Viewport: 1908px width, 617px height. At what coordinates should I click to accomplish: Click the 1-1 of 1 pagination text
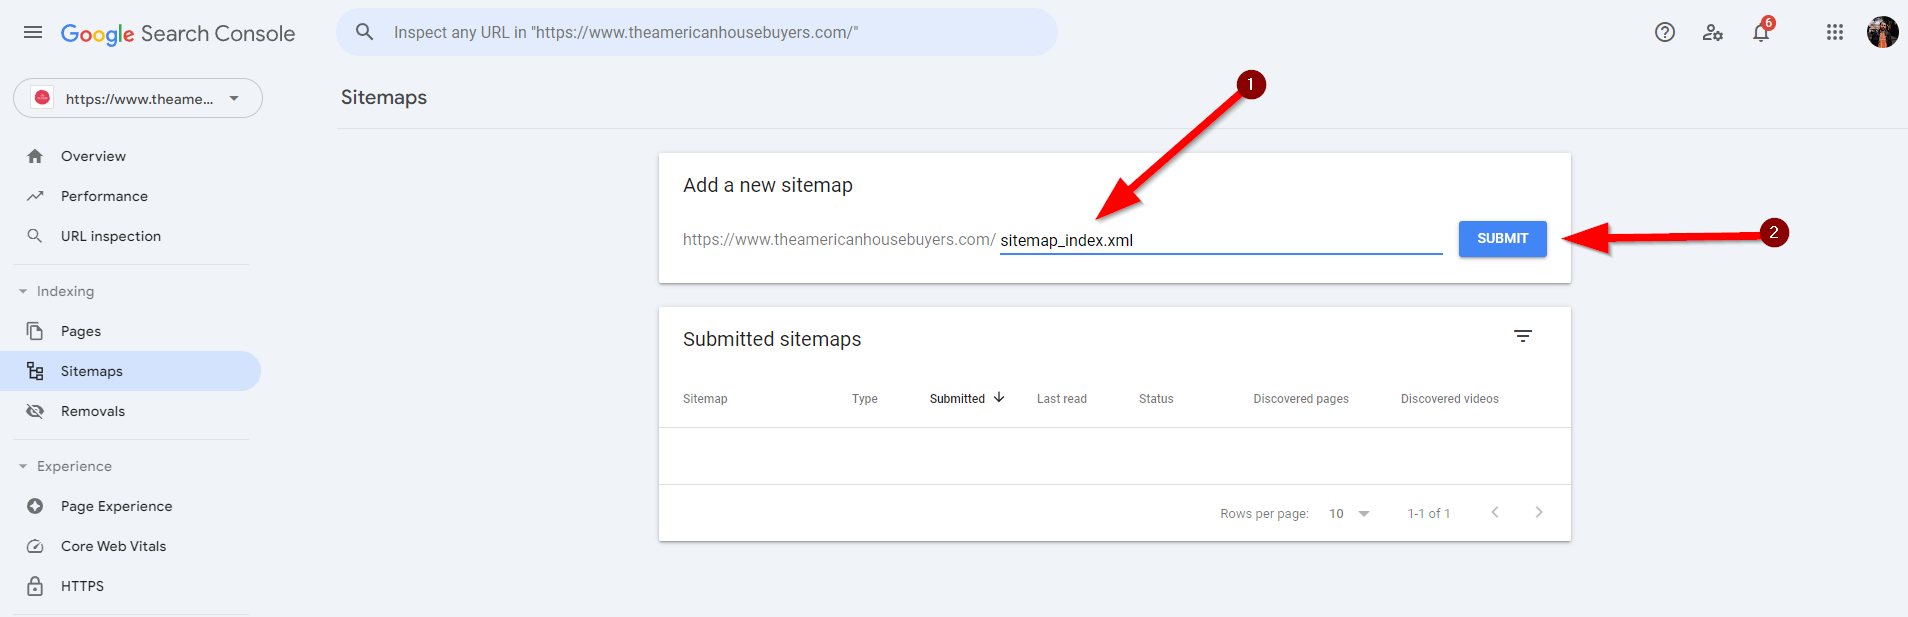tap(1429, 514)
